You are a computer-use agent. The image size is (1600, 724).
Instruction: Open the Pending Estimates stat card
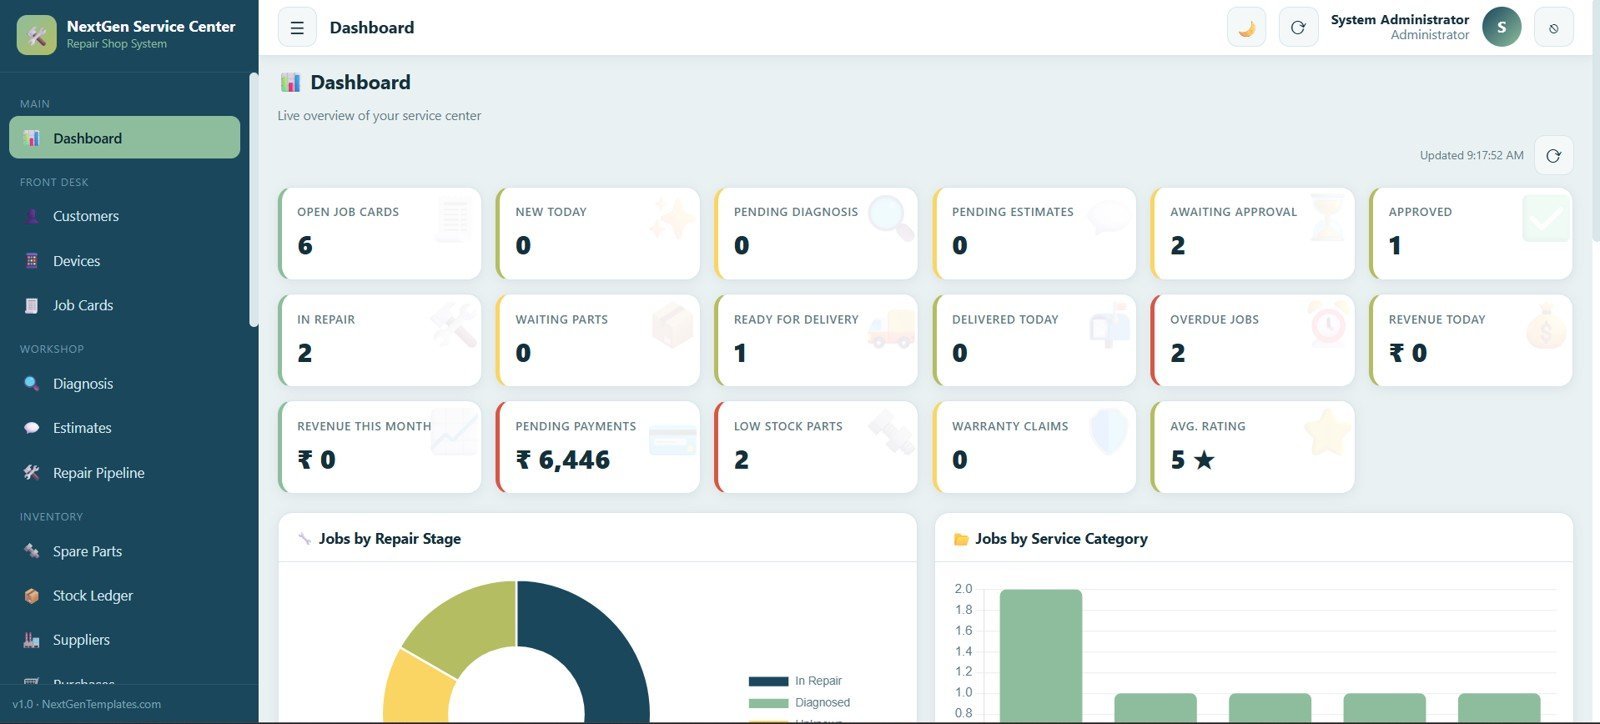coord(1034,233)
